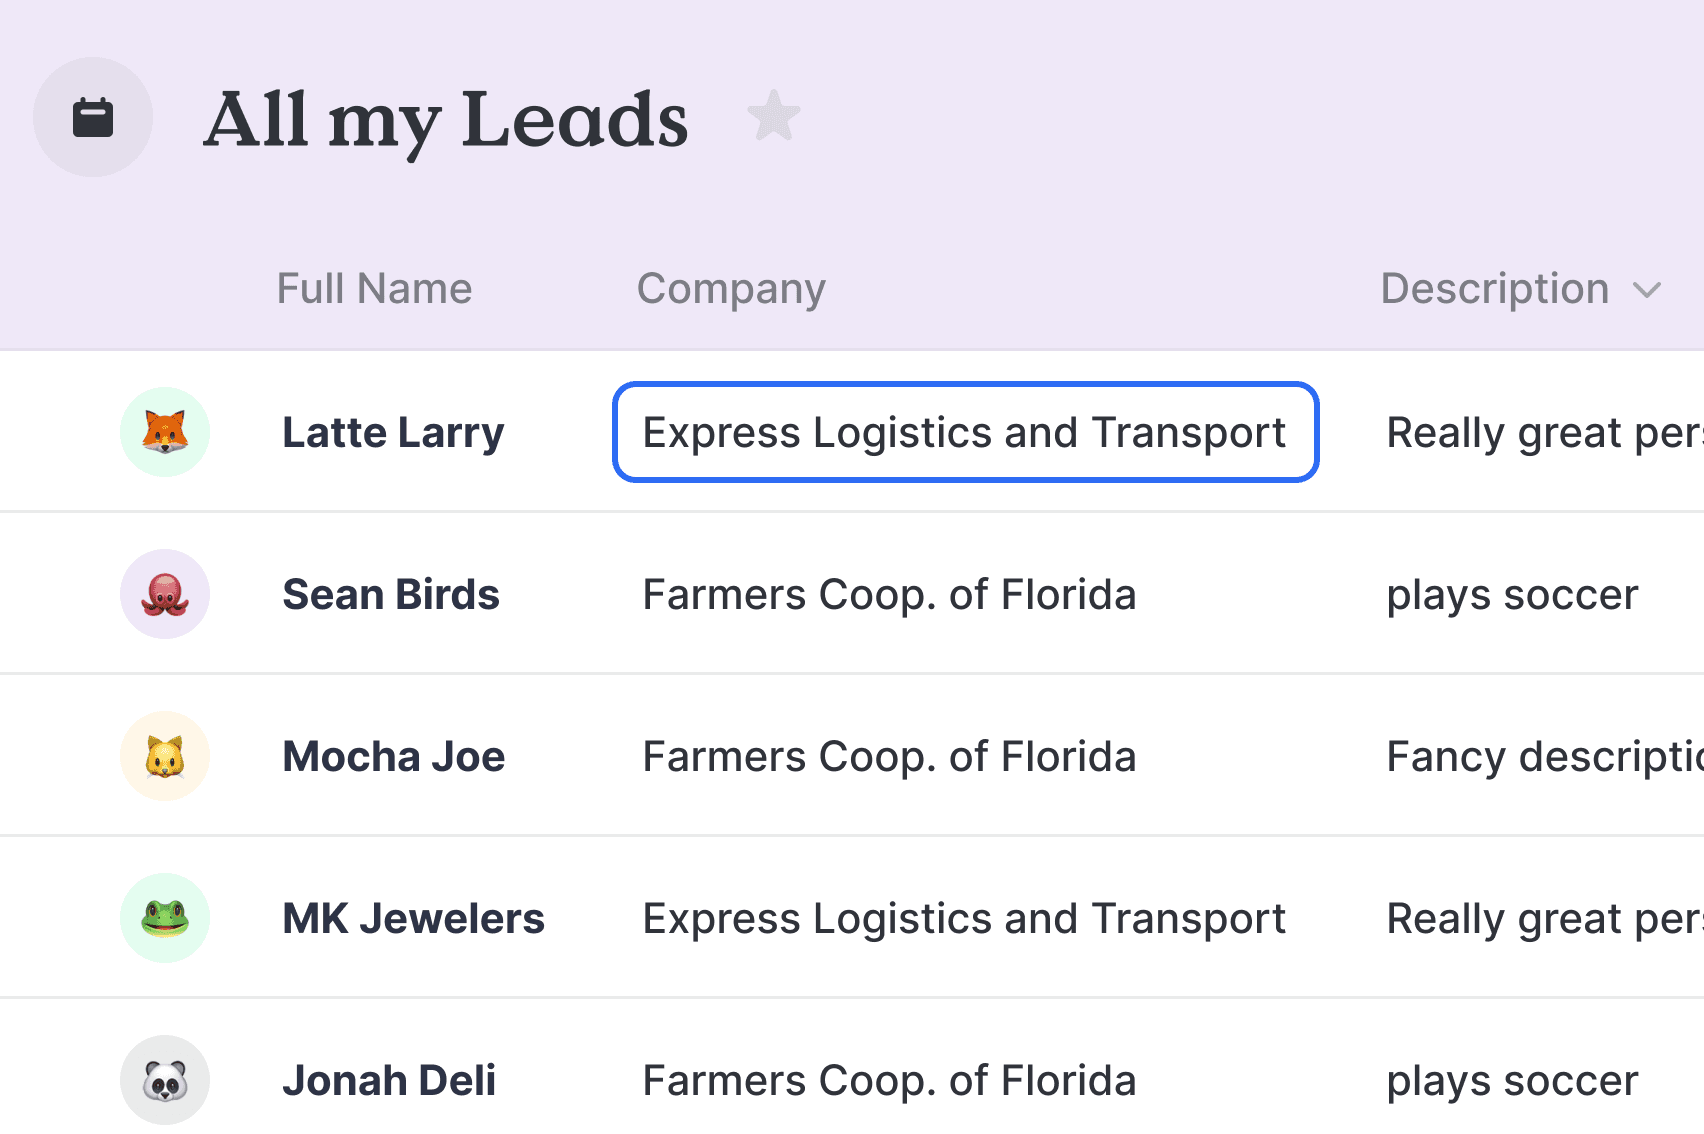This screenshot has width=1704, height=1134.
Task: Click Sean Birds' octopus avatar
Action: coord(165,594)
